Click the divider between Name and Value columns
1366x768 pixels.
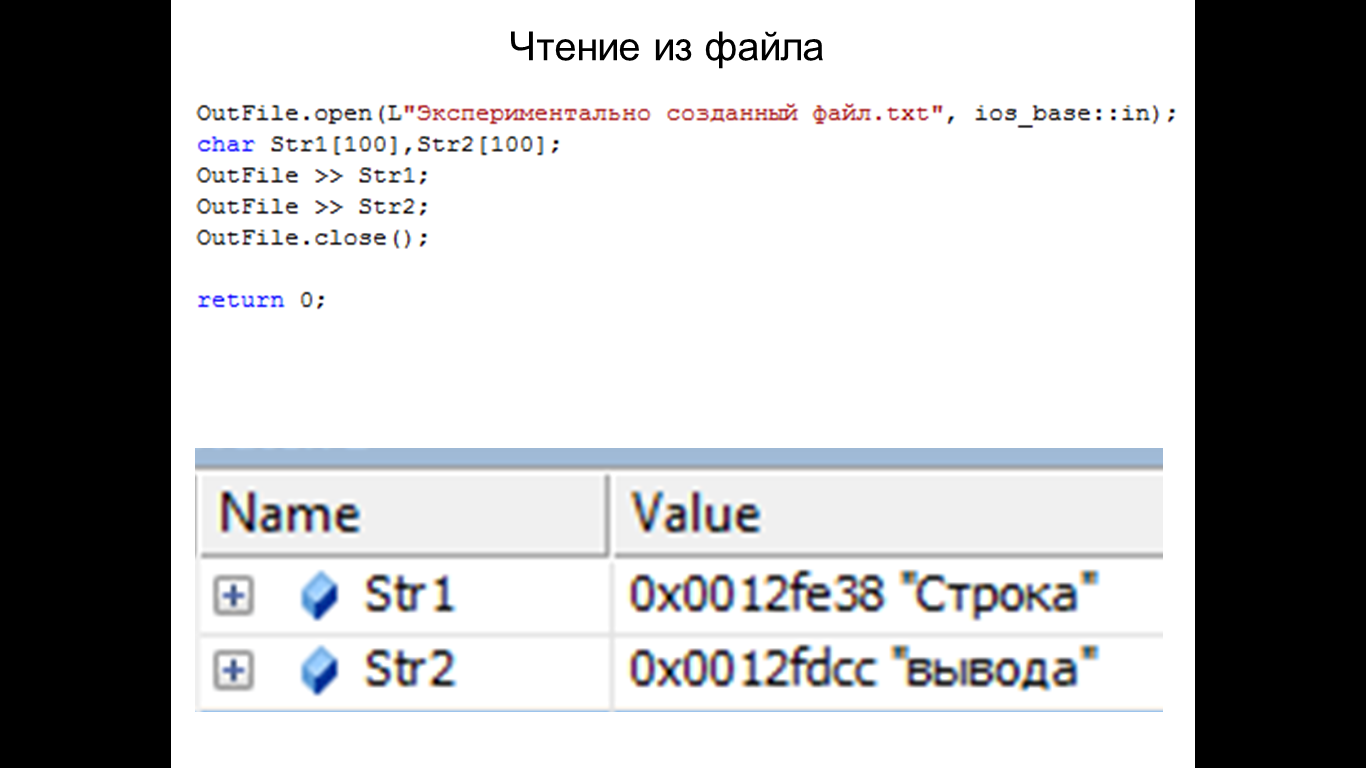(610, 515)
